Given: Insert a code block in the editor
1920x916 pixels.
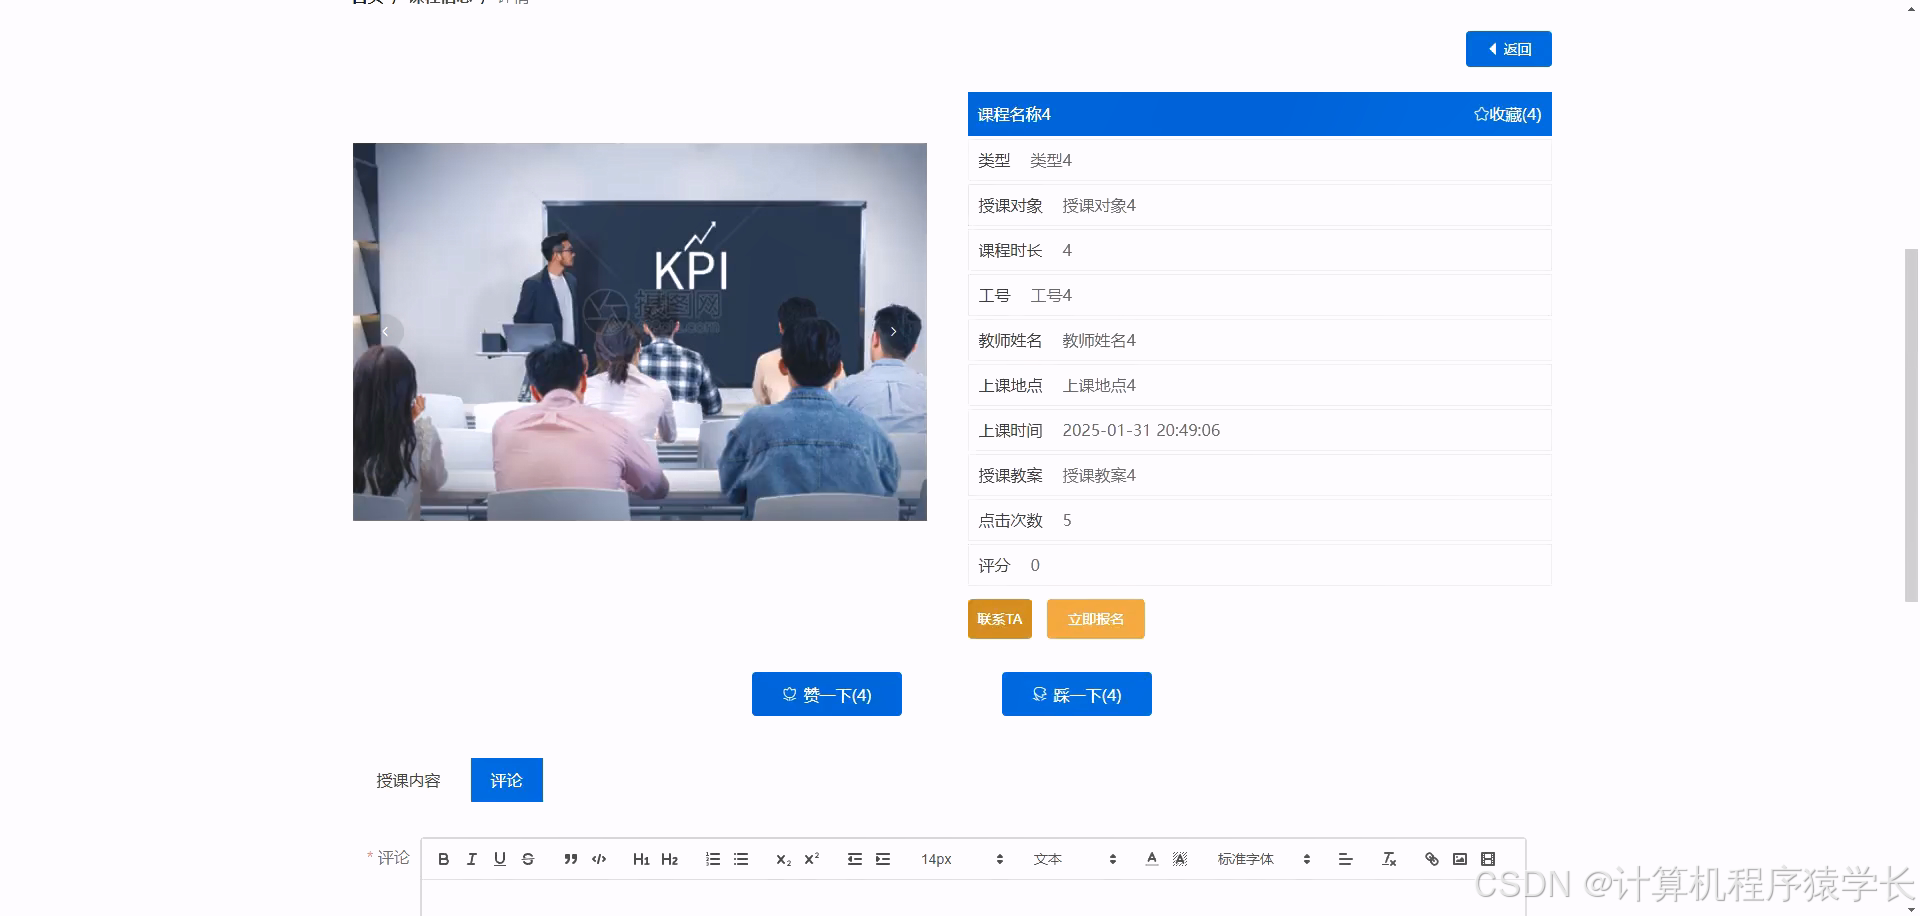Looking at the screenshot, I should coord(599,859).
